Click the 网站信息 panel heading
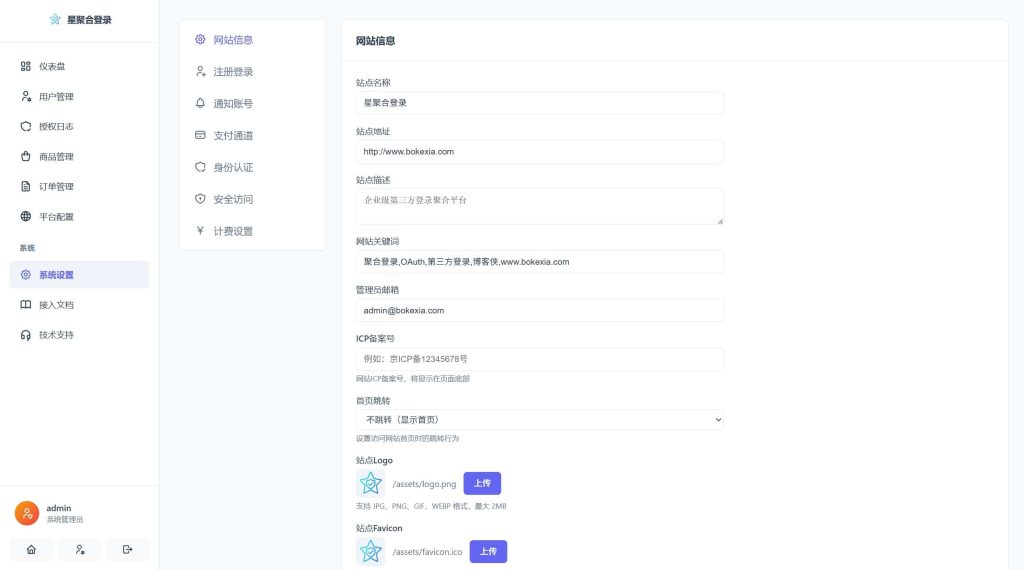This screenshot has width=1024, height=570. (375, 40)
